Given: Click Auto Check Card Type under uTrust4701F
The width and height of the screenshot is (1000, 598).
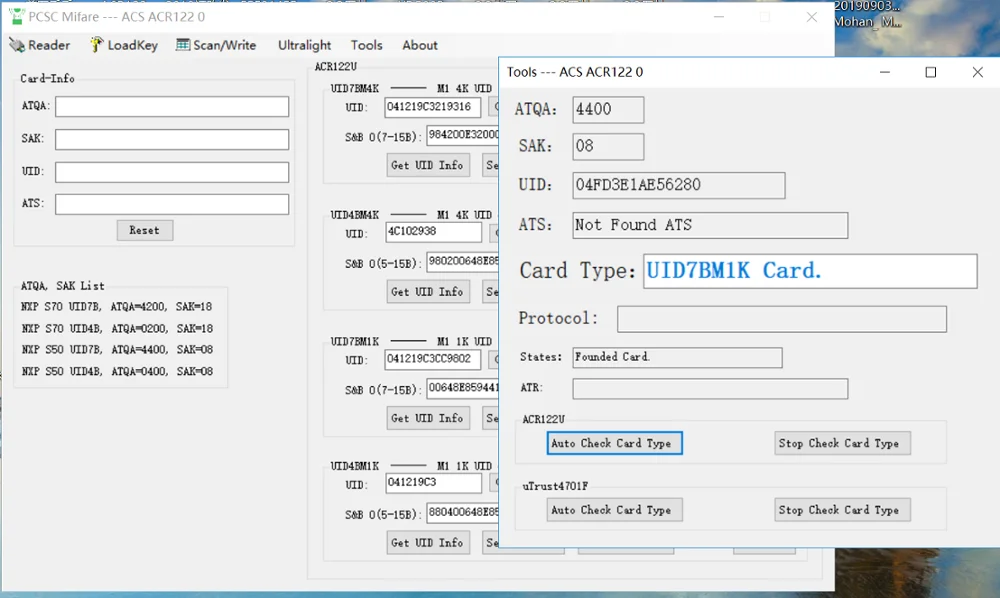Looking at the screenshot, I should (614, 510).
